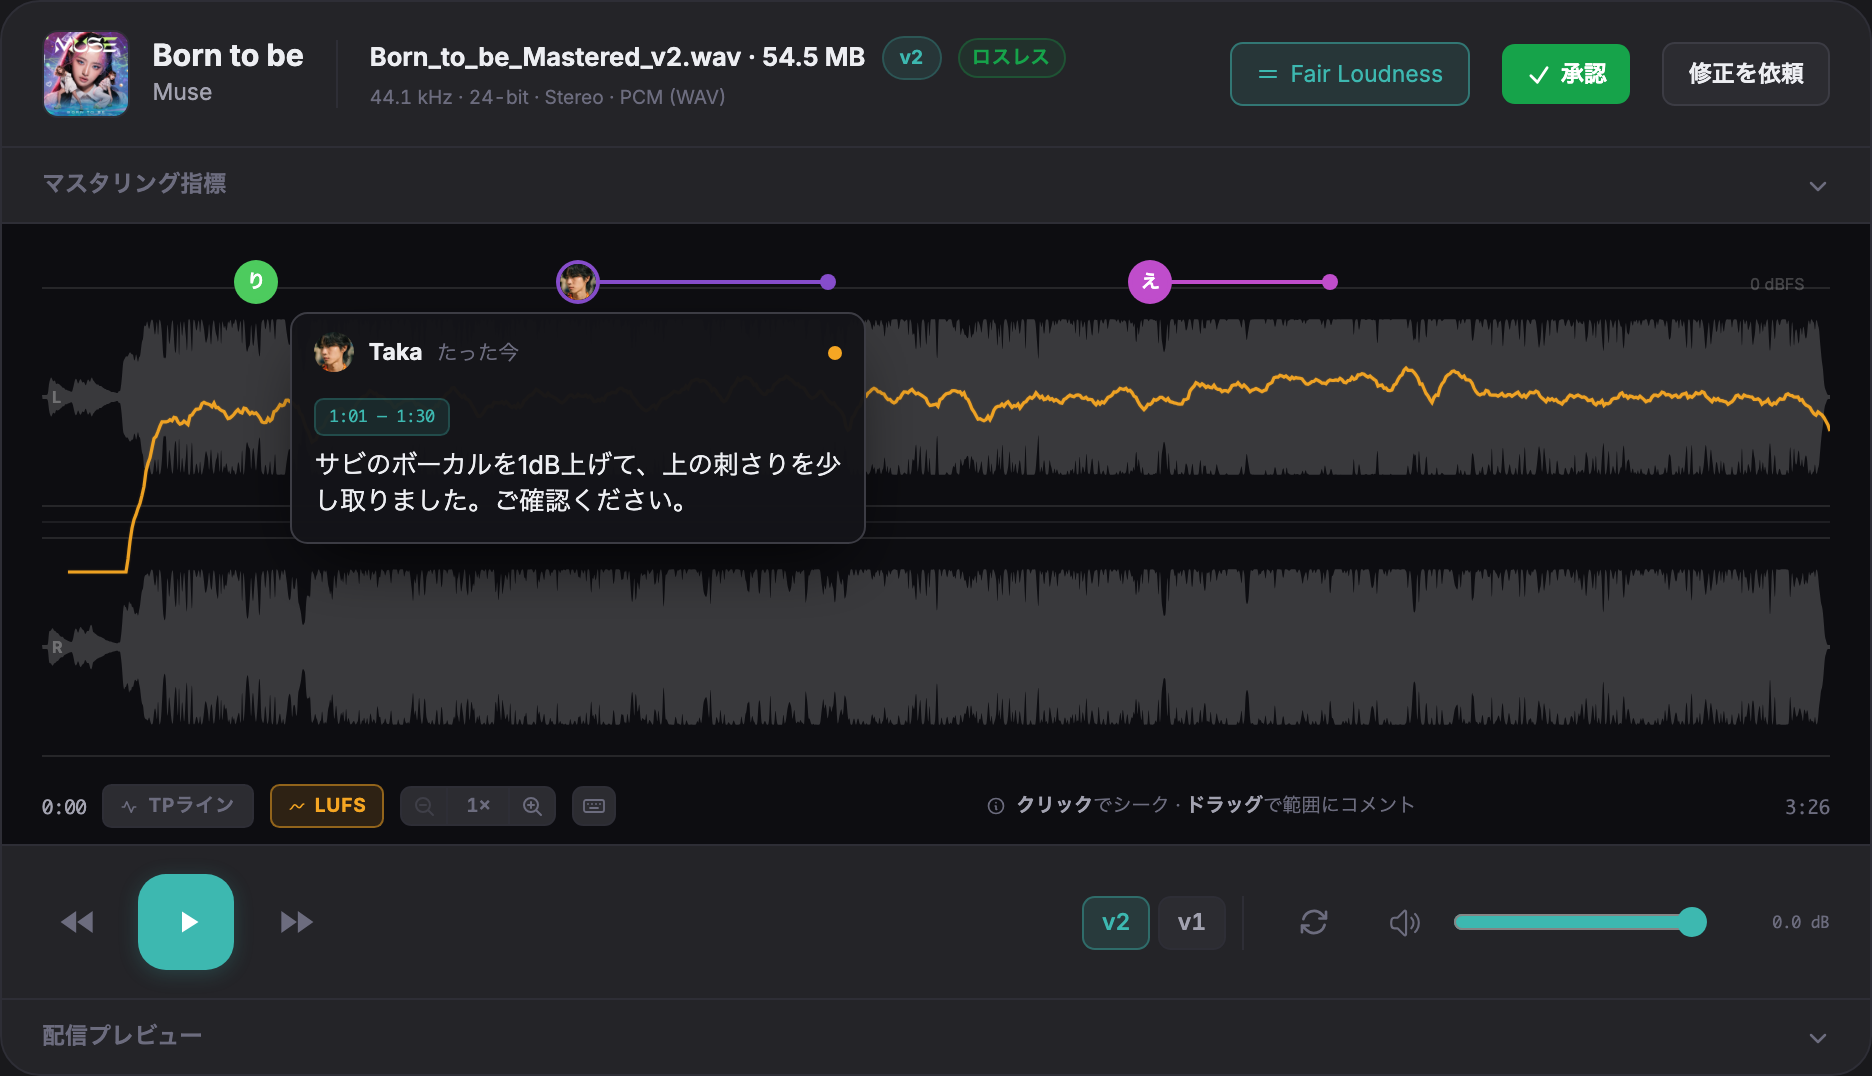Click the info icon beside the seek hint
Image resolution: width=1872 pixels, height=1076 pixels.
click(x=996, y=806)
